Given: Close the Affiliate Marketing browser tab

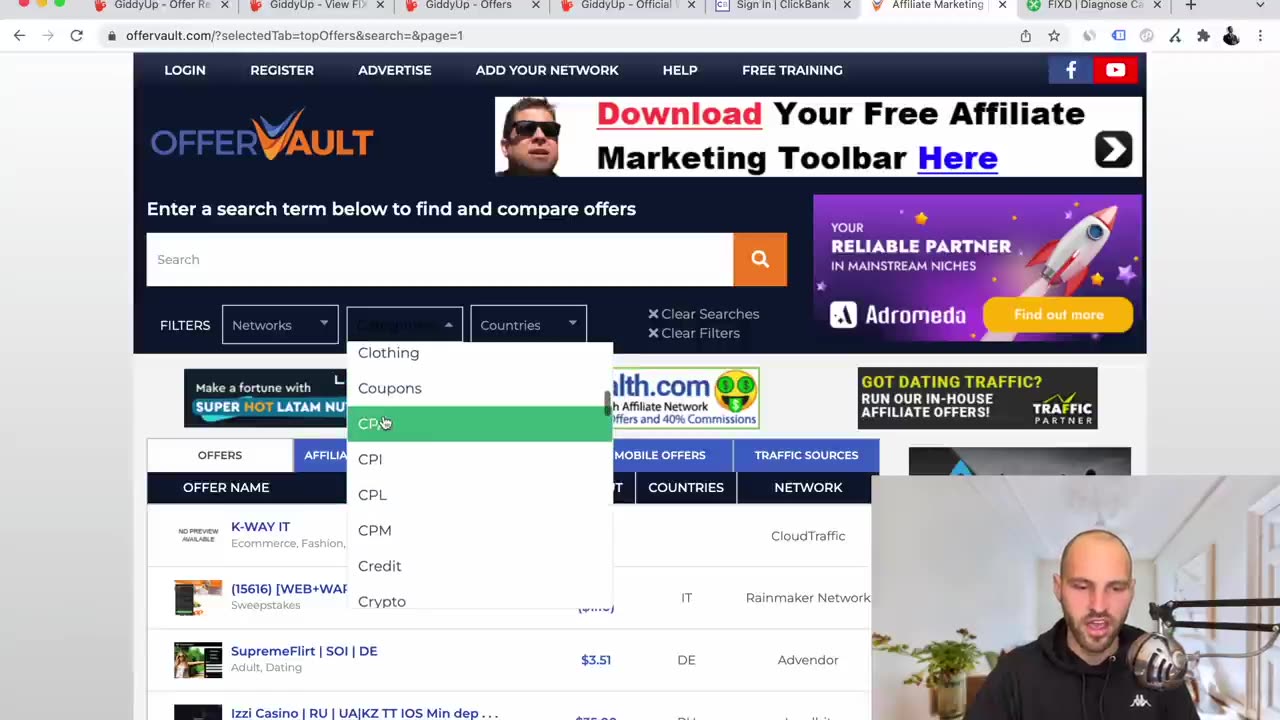Looking at the screenshot, I should click(1002, 5).
